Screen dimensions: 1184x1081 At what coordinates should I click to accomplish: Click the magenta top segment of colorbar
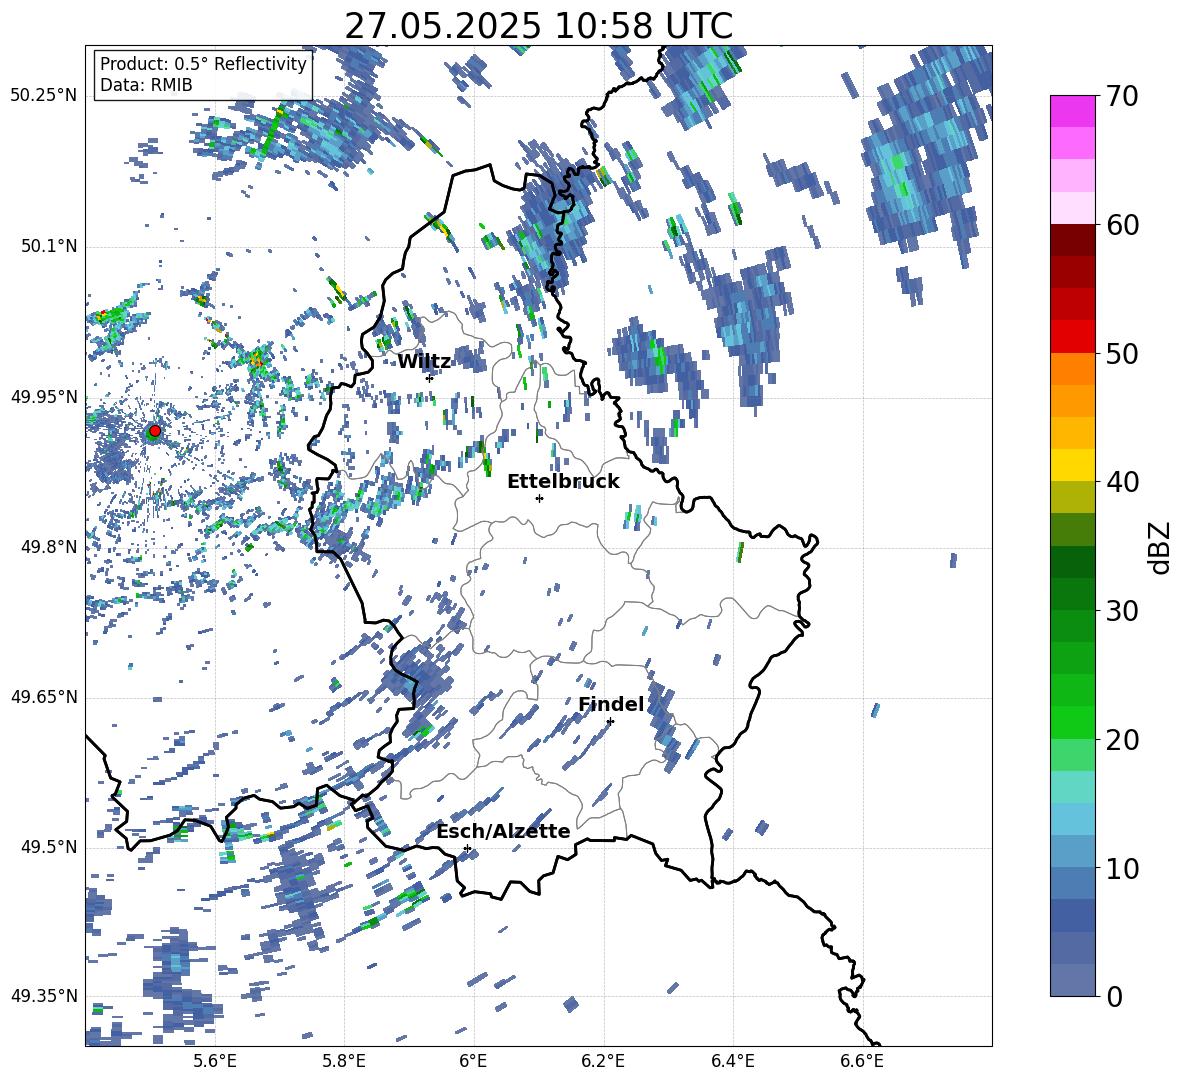[x=1072, y=111]
